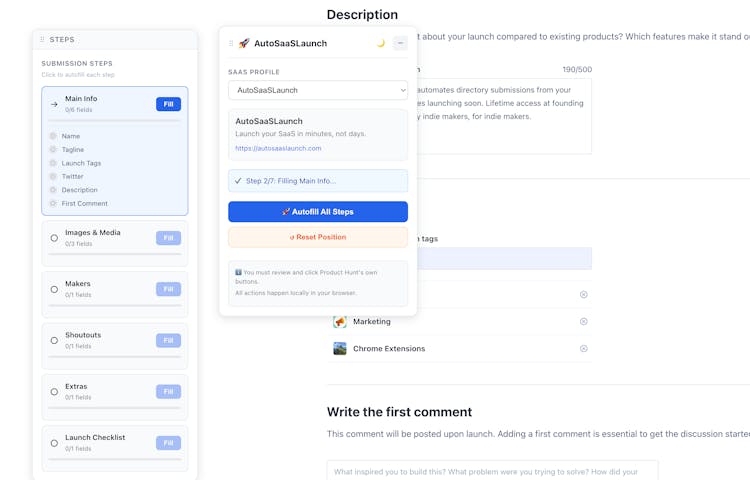The width and height of the screenshot is (750, 480).
Task: Select the Launch Checklist step
Action: pos(54,442)
